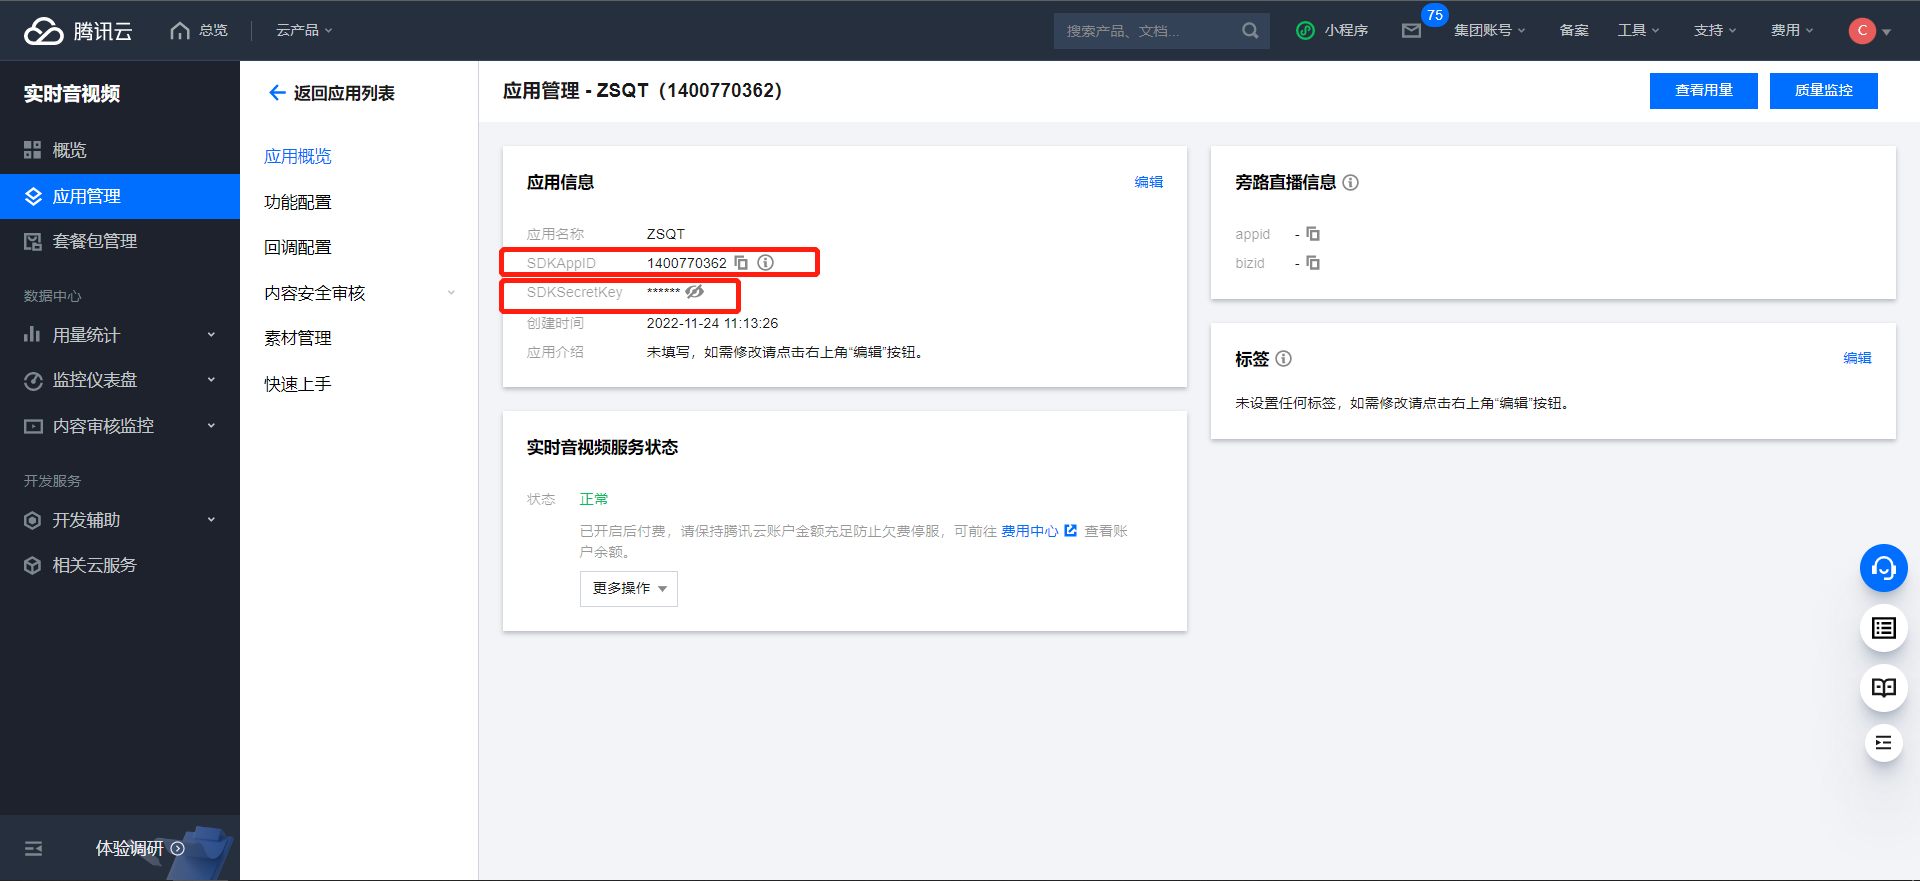The width and height of the screenshot is (1920, 881).
Task: Open the 总览 home icon
Action: point(180,31)
